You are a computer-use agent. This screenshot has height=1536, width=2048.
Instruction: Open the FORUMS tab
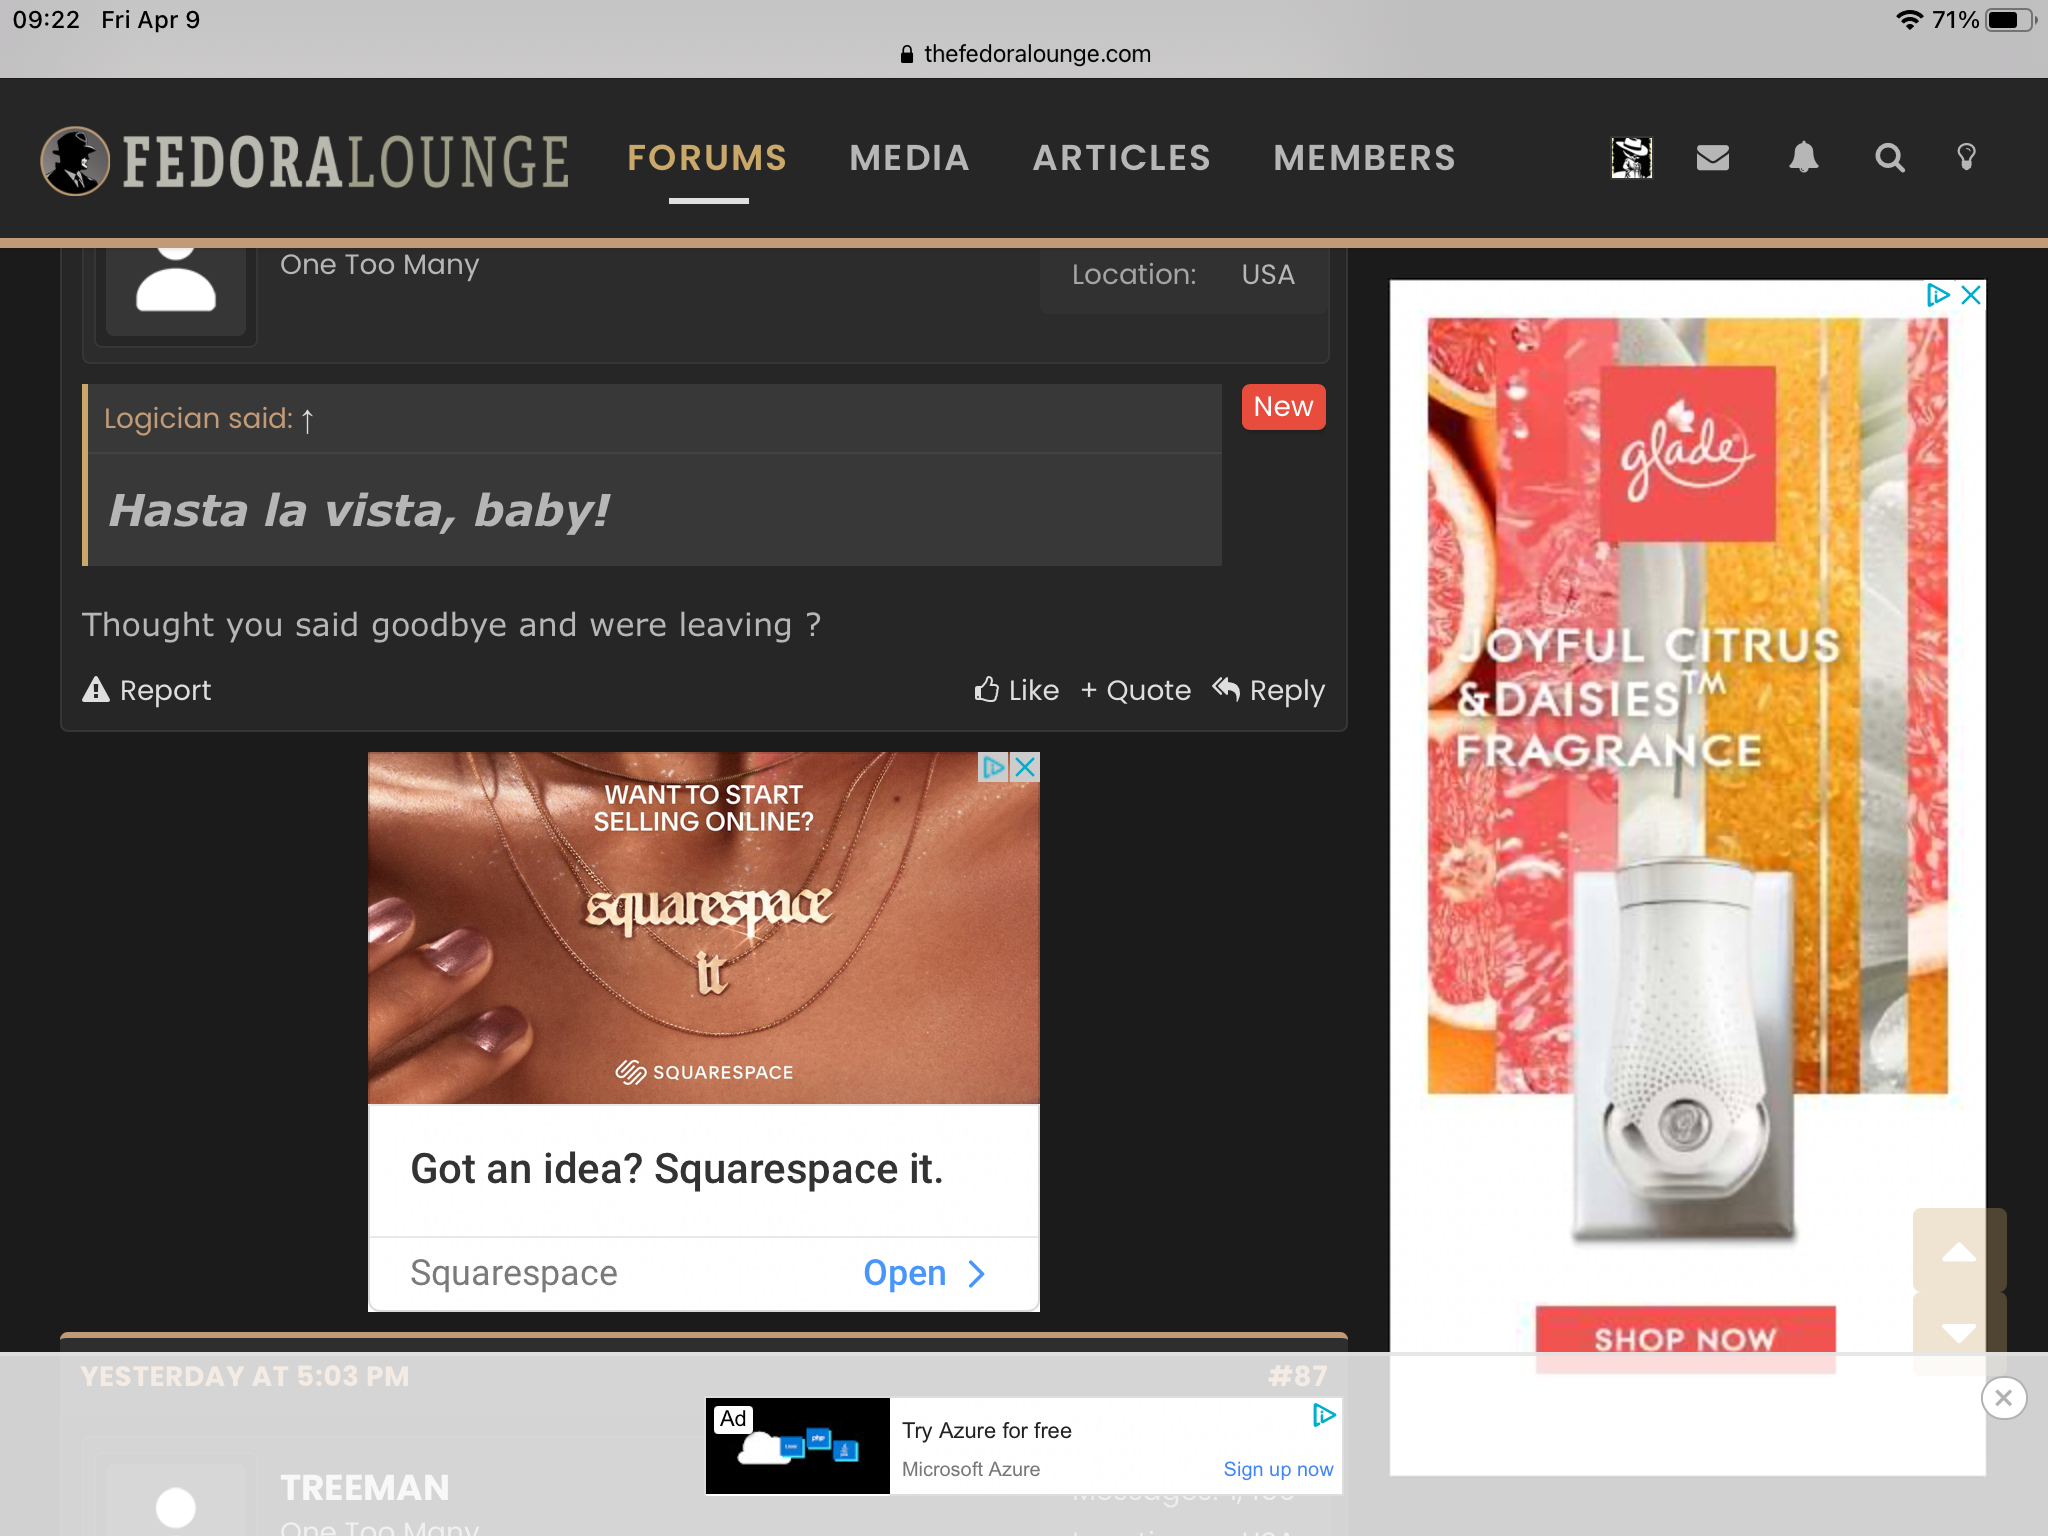coord(707,158)
